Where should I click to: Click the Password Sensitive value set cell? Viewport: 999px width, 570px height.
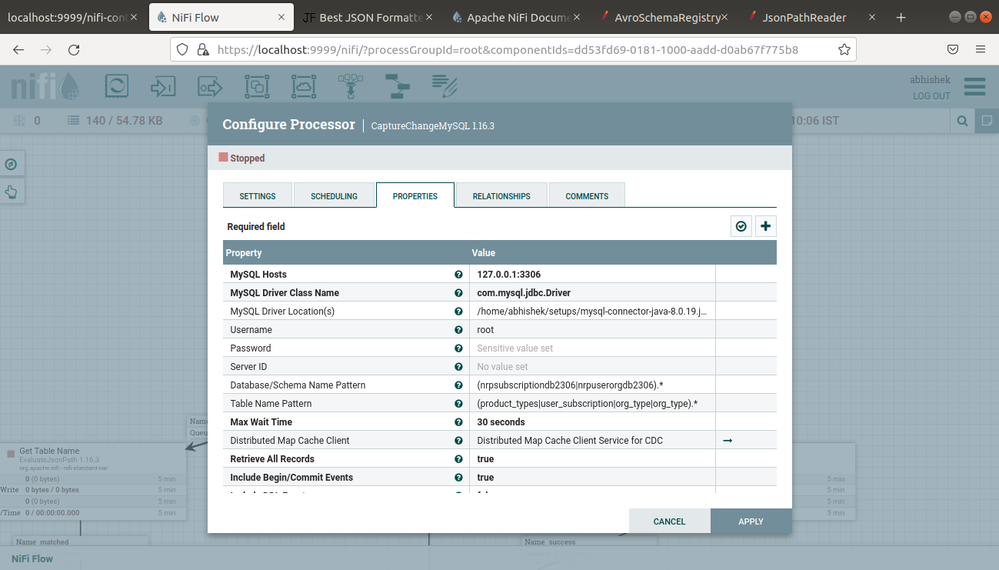tap(593, 348)
